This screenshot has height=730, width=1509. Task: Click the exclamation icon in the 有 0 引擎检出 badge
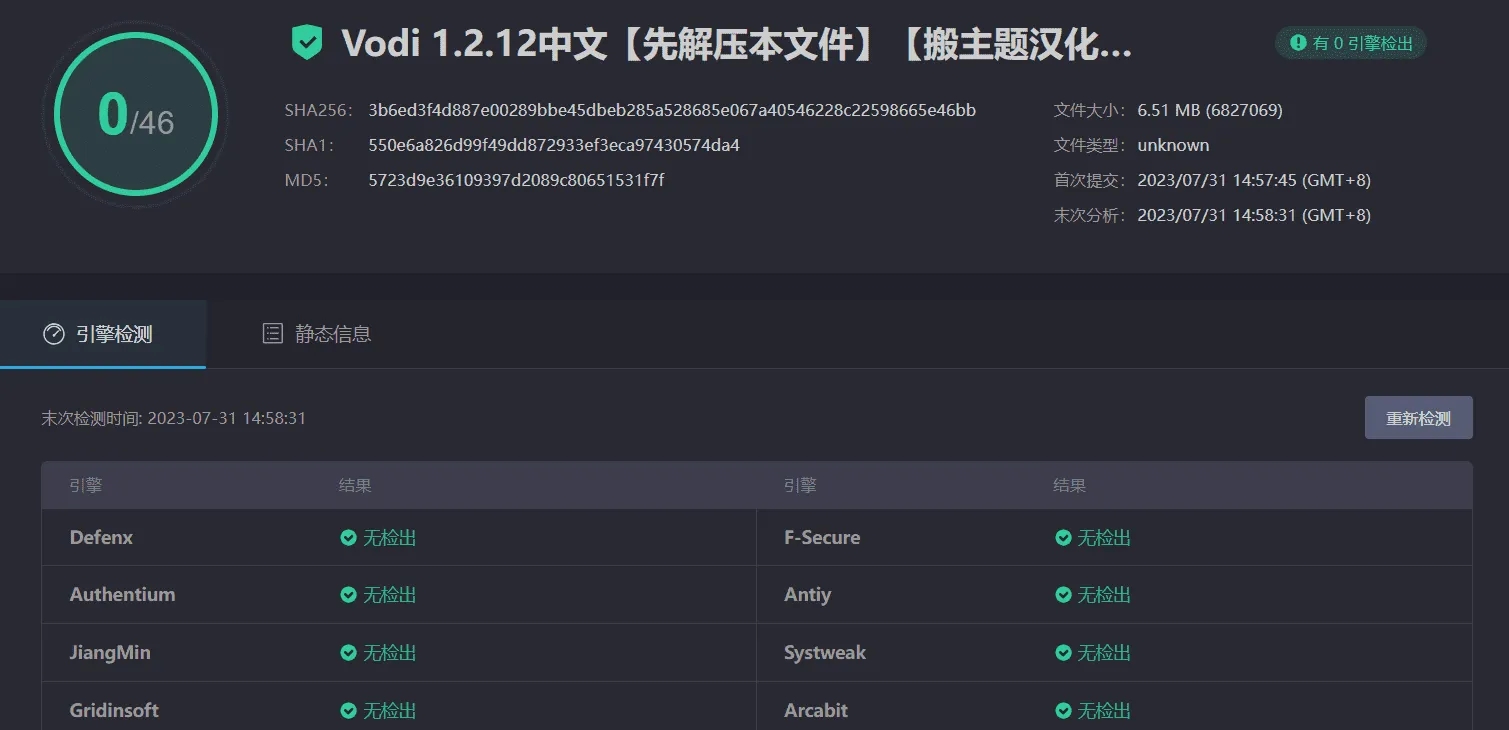point(1299,43)
